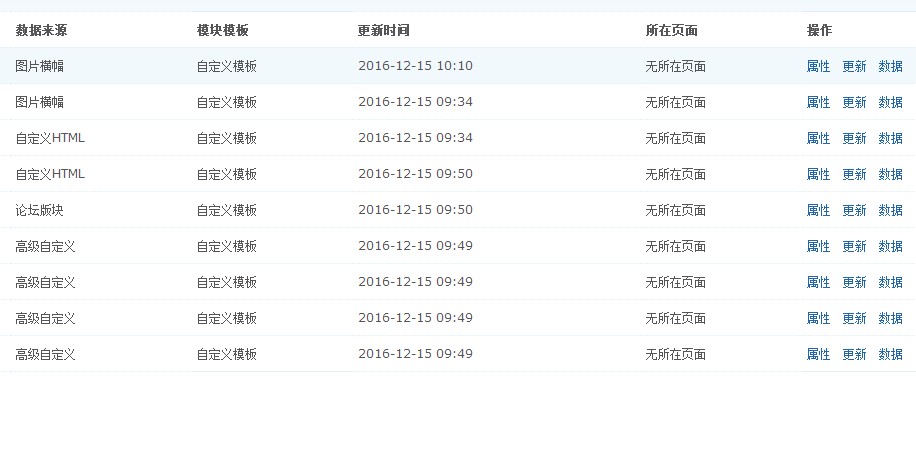Screen dimensions: 916x455
Task: Click 数据 for the 09:34 图片横幅 row
Action: pos(890,102)
